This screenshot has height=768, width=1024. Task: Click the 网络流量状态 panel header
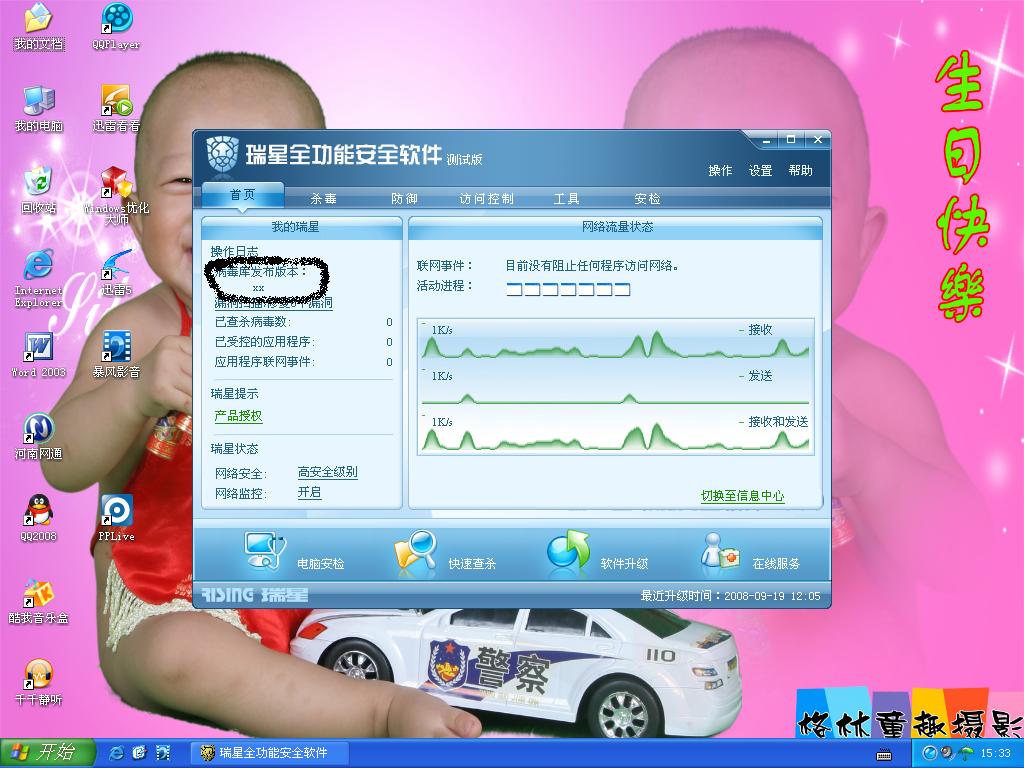click(617, 227)
